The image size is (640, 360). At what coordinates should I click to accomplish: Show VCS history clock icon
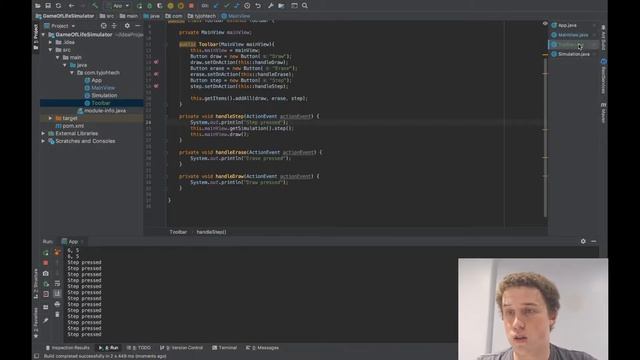247,6
